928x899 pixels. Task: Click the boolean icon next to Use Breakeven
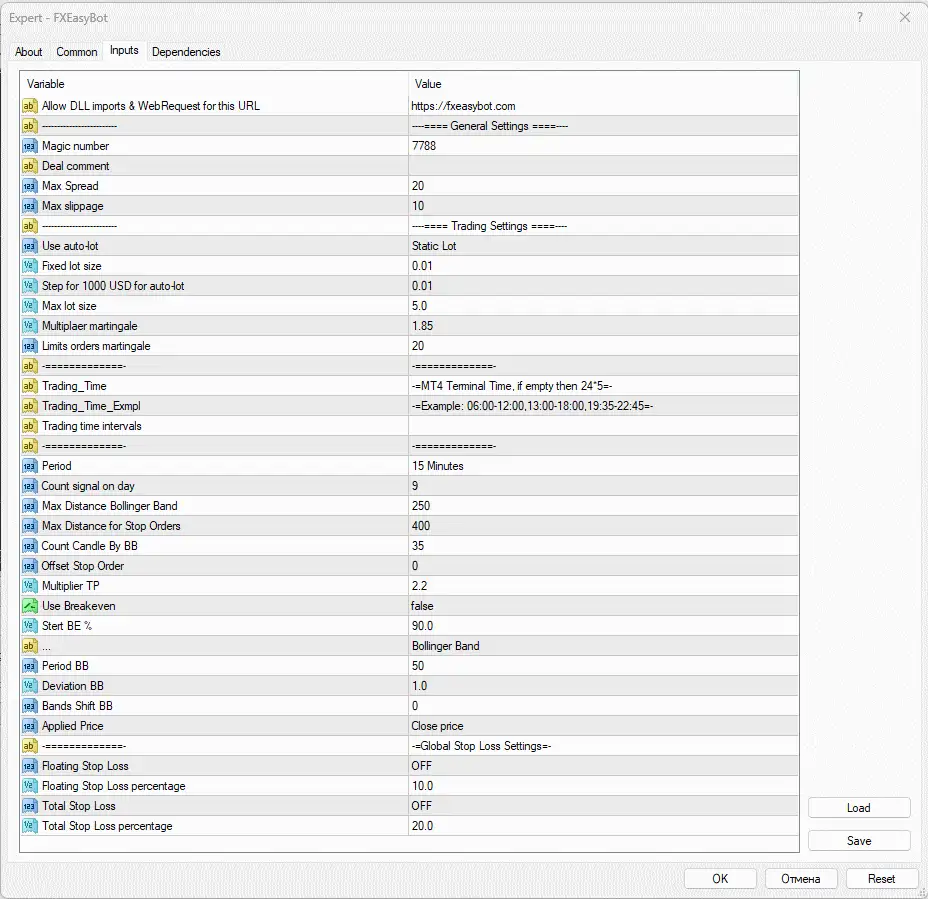tap(29, 606)
